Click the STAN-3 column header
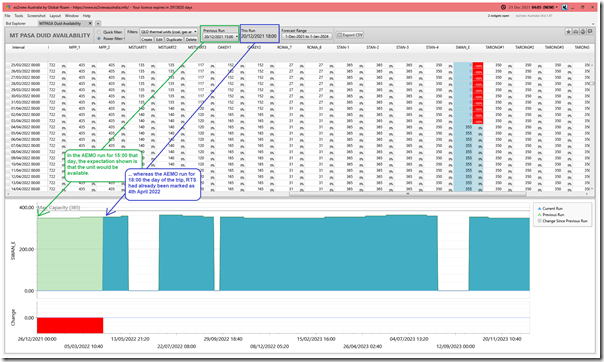This screenshot has height=362, width=604. 402,47
